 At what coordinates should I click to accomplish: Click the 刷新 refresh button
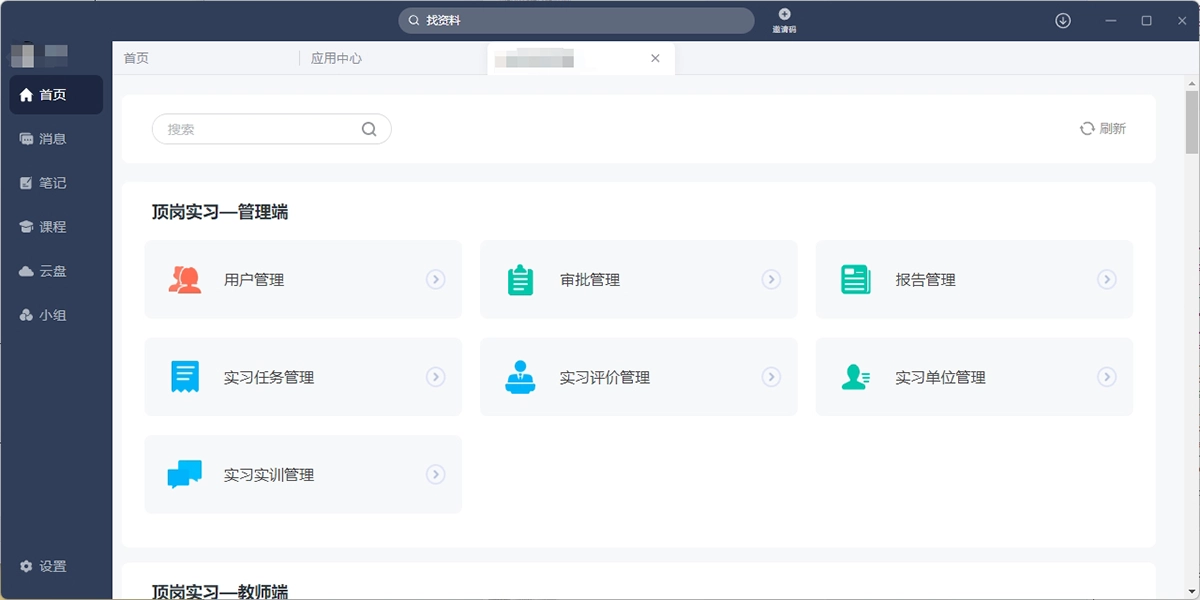click(1102, 128)
